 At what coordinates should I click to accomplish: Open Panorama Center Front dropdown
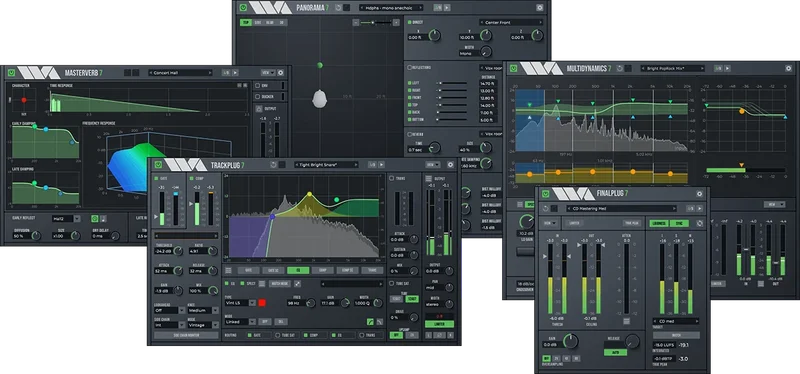click(511, 22)
